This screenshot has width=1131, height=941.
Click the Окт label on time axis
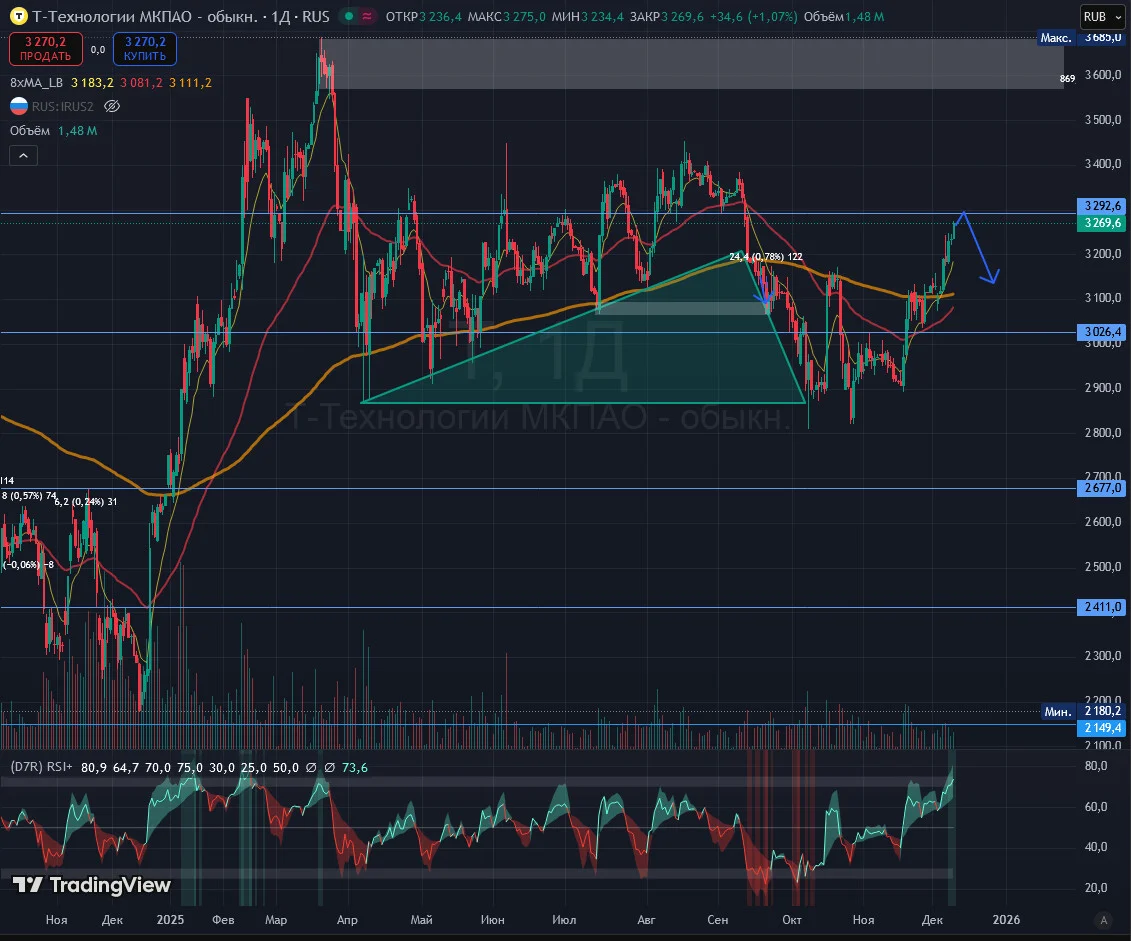click(x=792, y=919)
